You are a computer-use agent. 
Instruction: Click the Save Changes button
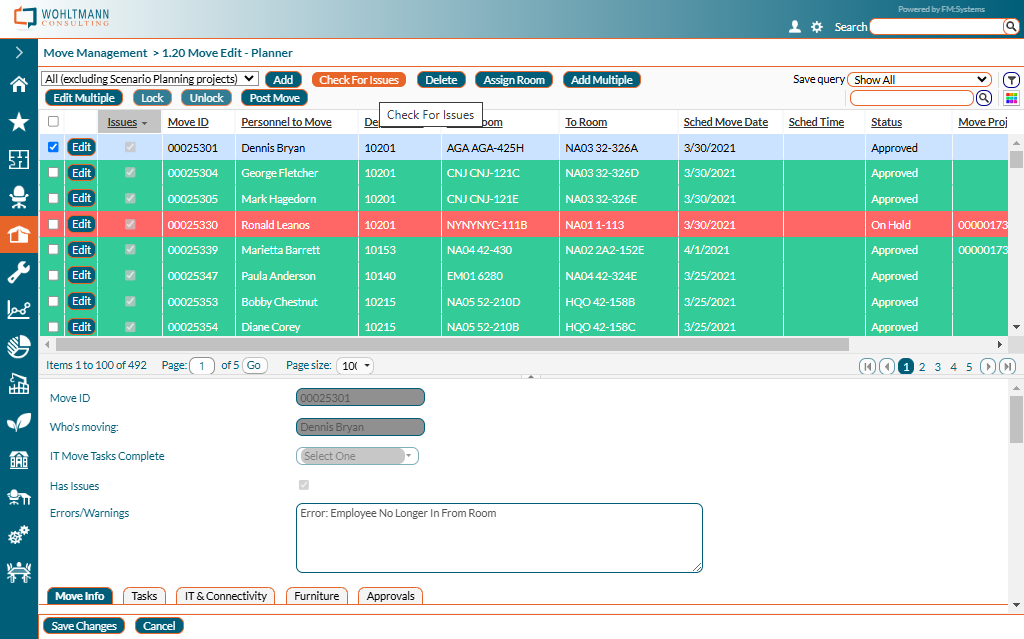(x=84, y=626)
